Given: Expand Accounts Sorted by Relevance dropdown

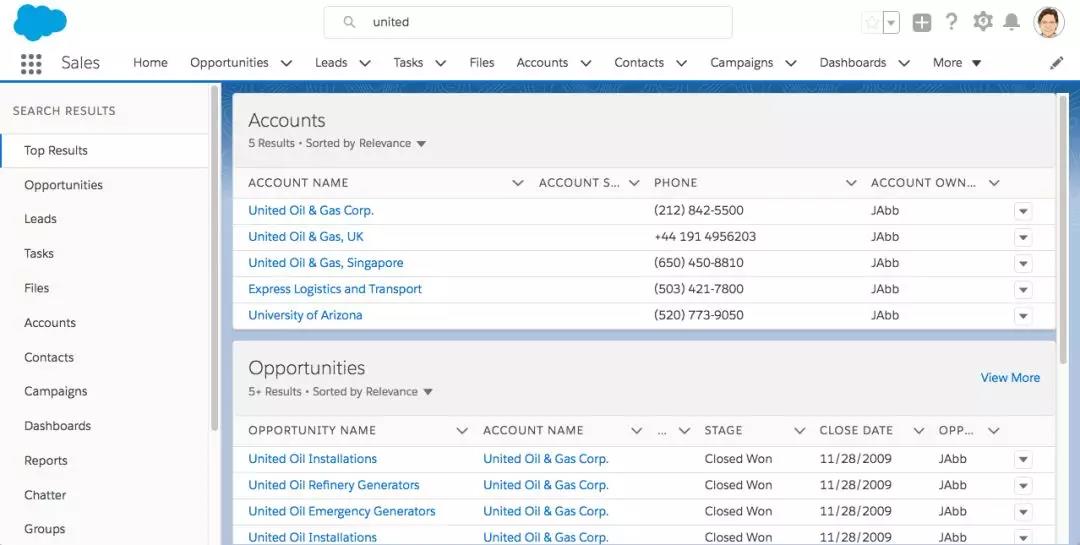Looking at the screenshot, I should [x=421, y=144].
